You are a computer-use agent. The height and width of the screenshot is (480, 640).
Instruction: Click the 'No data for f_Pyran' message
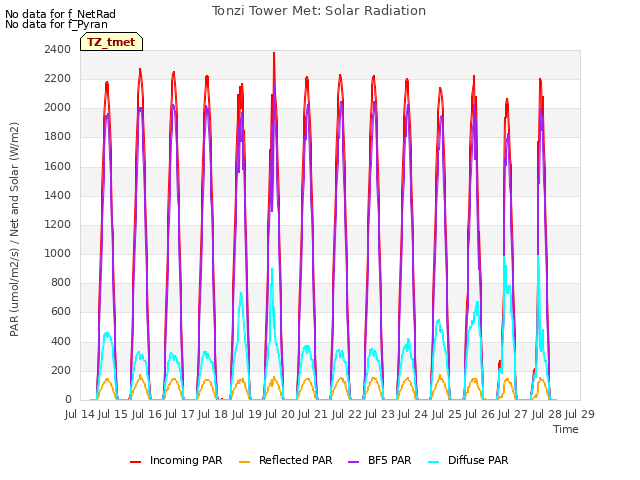click(56, 24)
